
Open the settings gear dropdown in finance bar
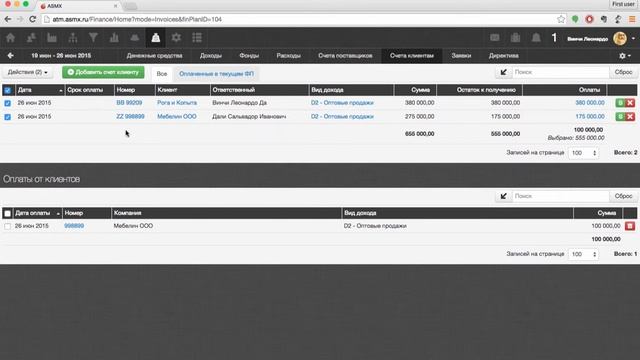tap(624, 56)
